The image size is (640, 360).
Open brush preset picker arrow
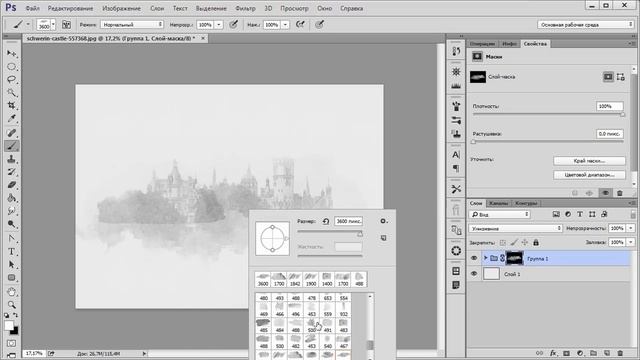pyautogui.click(x=53, y=25)
